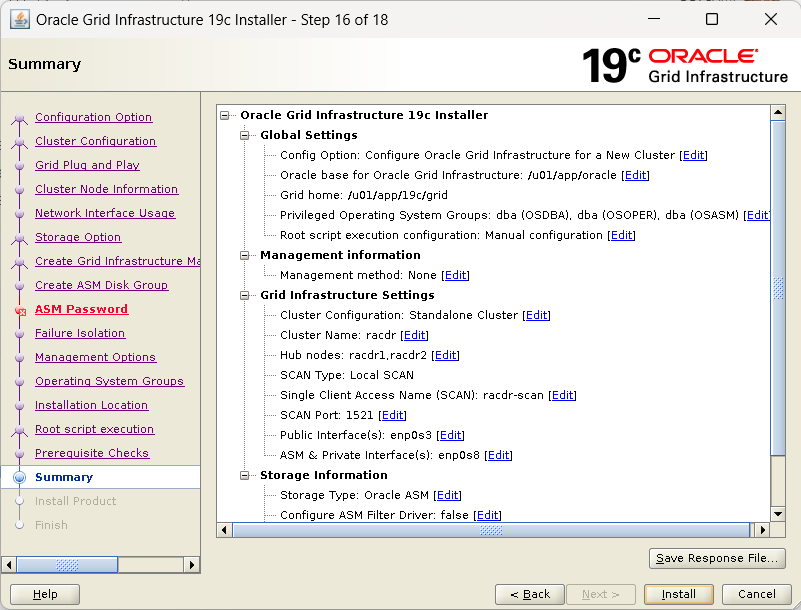Go to the Cluster Configuration step

(96, 141)
